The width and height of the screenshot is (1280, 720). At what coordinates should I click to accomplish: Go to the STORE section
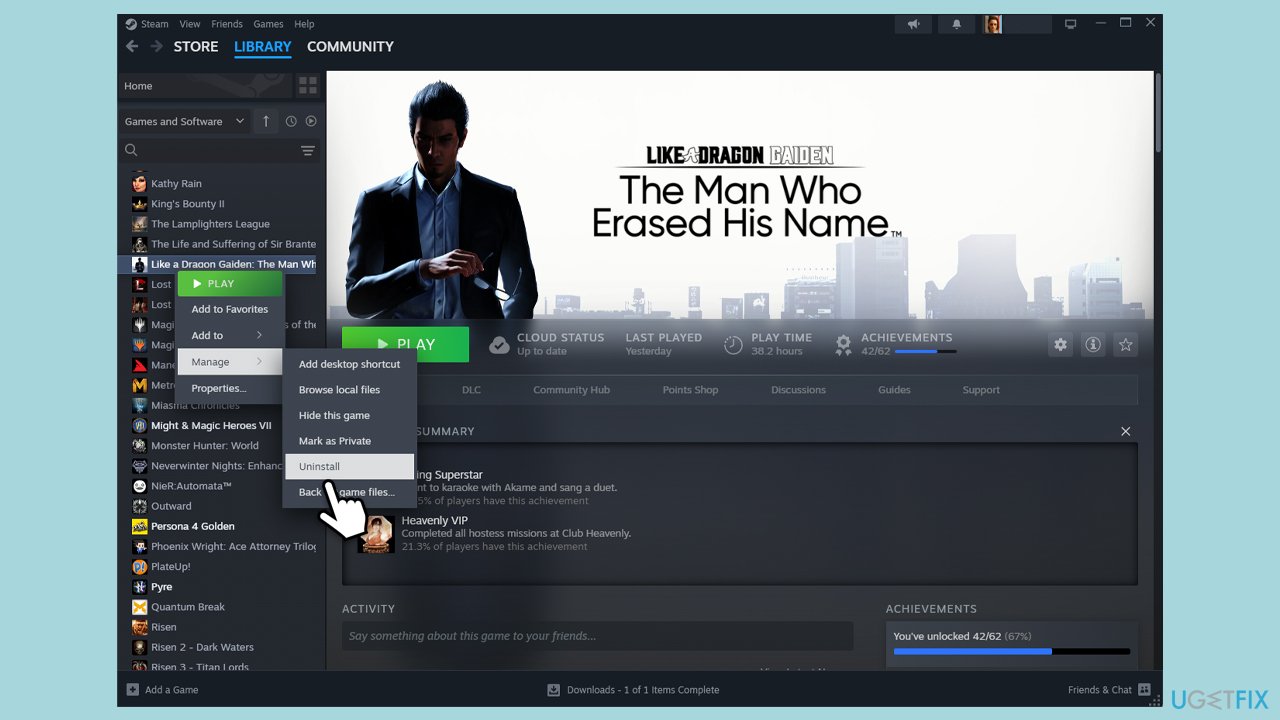[x=196, y=47]
